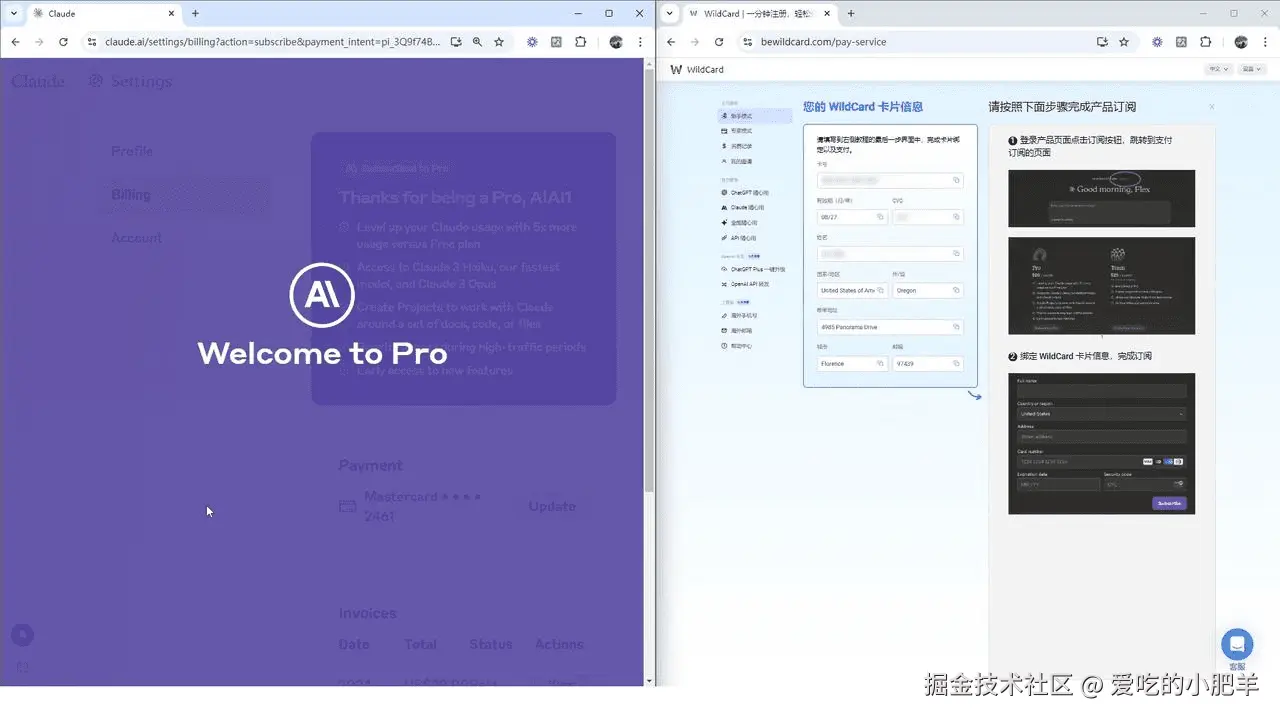Close the WildCard browser tab

tap(827, 14)
